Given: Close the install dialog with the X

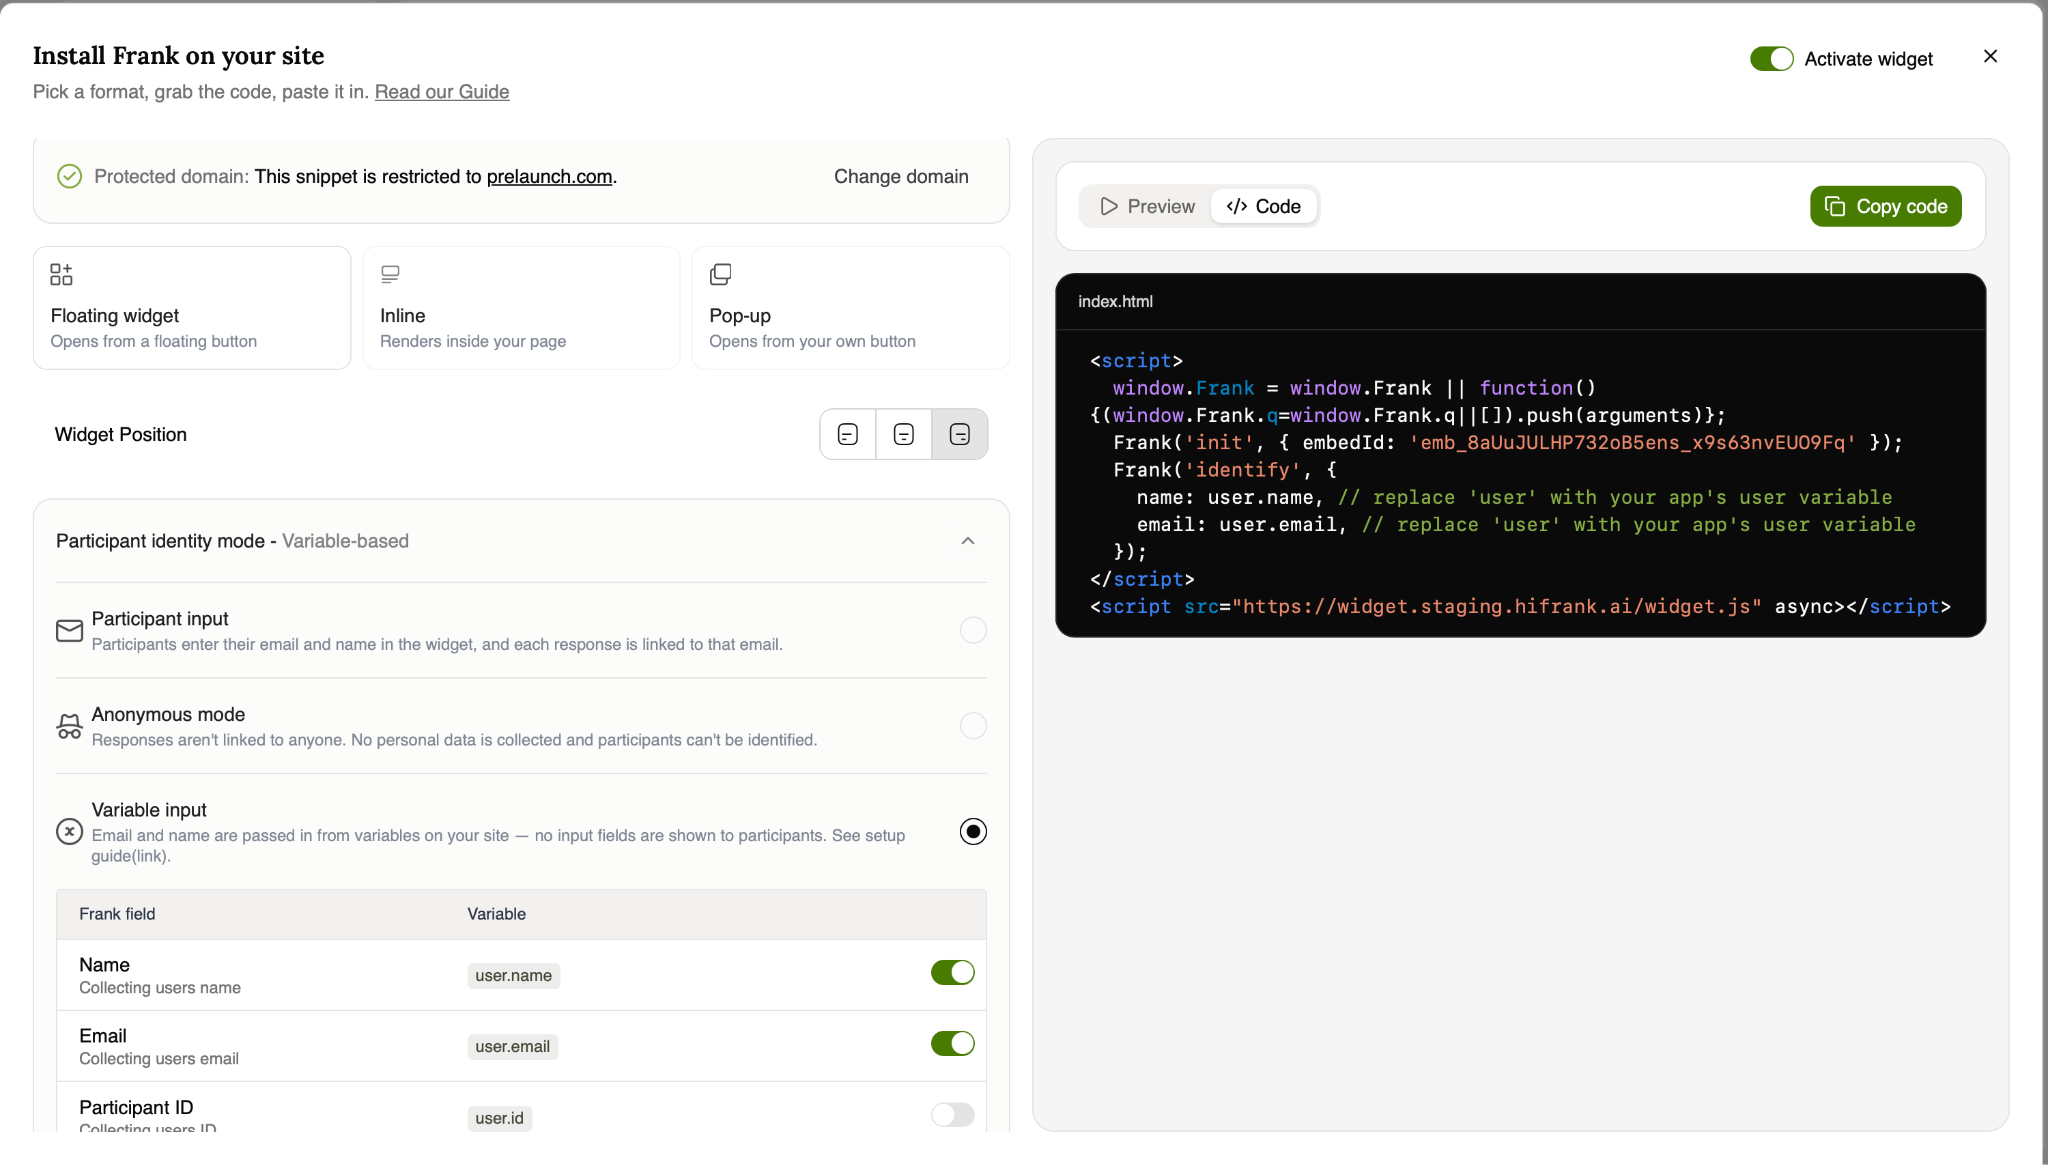Looking at the screenshot, I should 1990,57.
